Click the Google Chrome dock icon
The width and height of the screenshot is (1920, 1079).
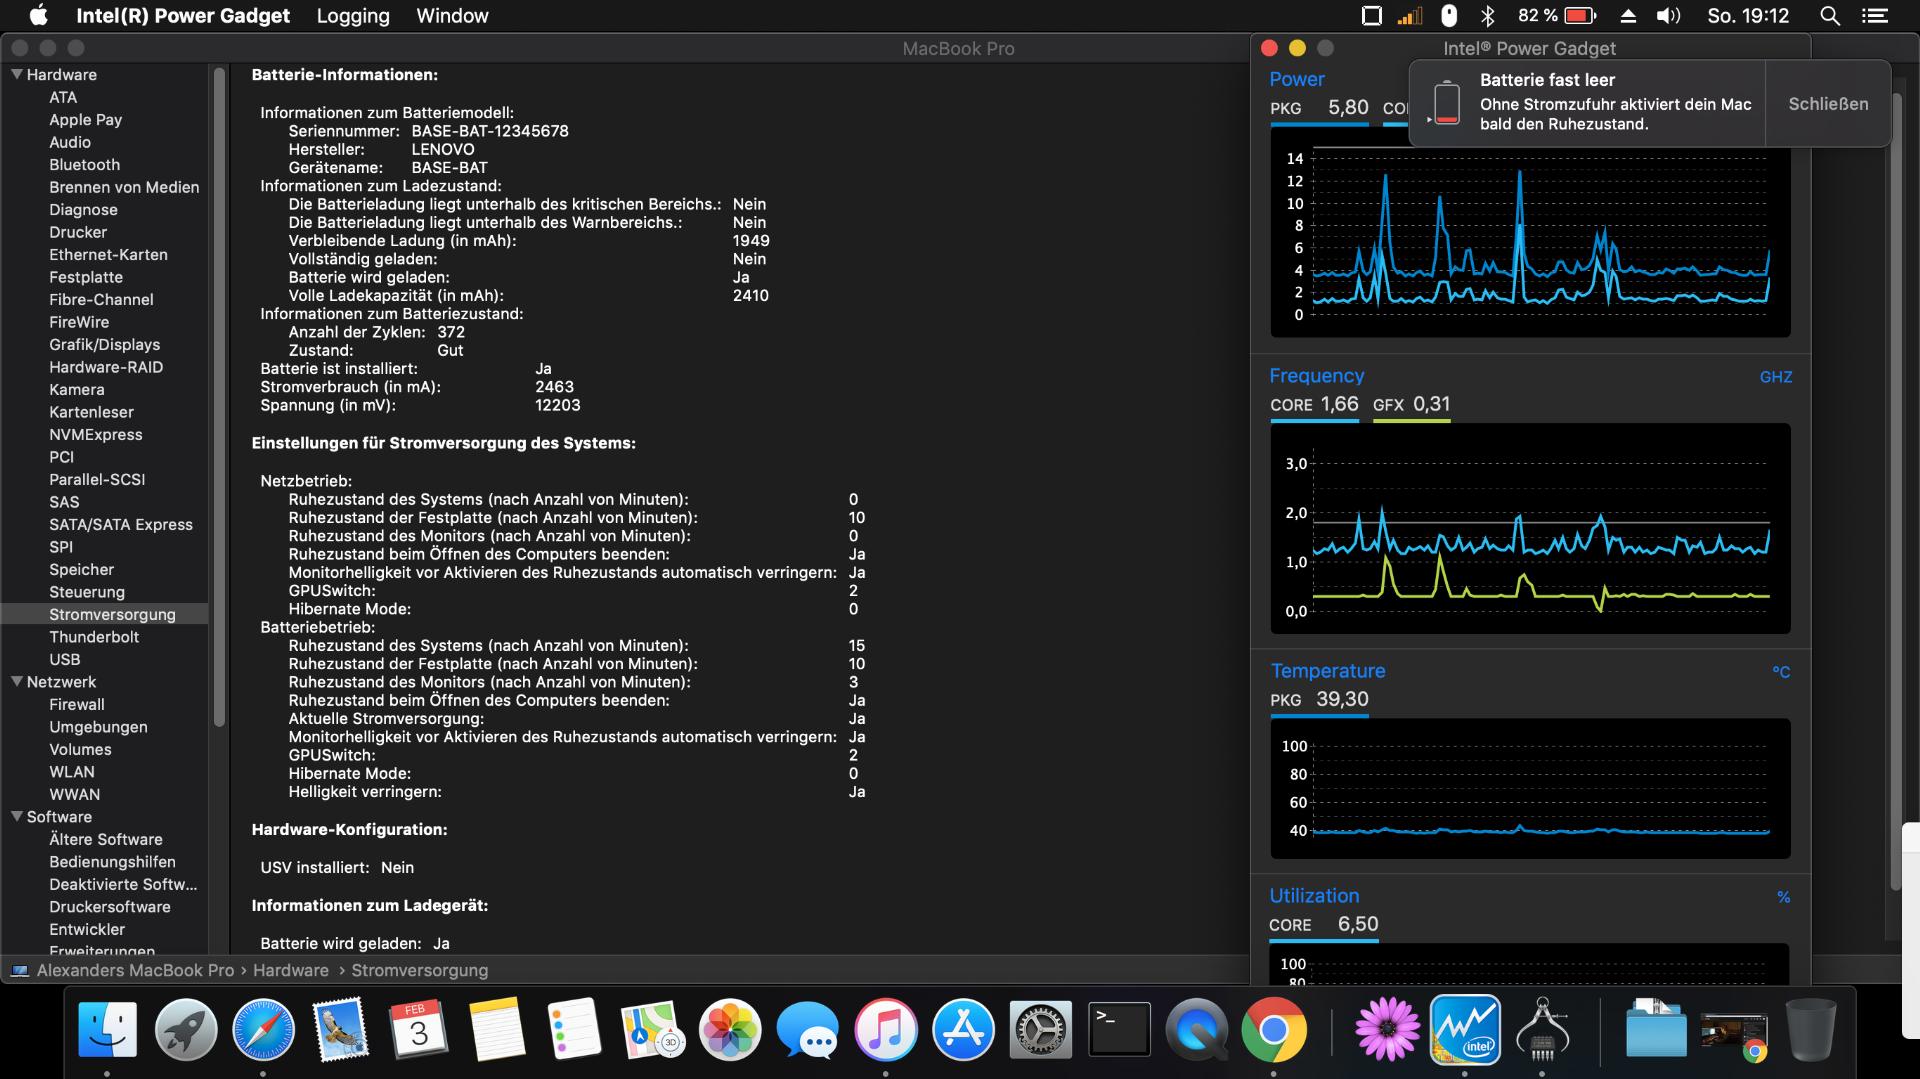click(1273, 1030)
